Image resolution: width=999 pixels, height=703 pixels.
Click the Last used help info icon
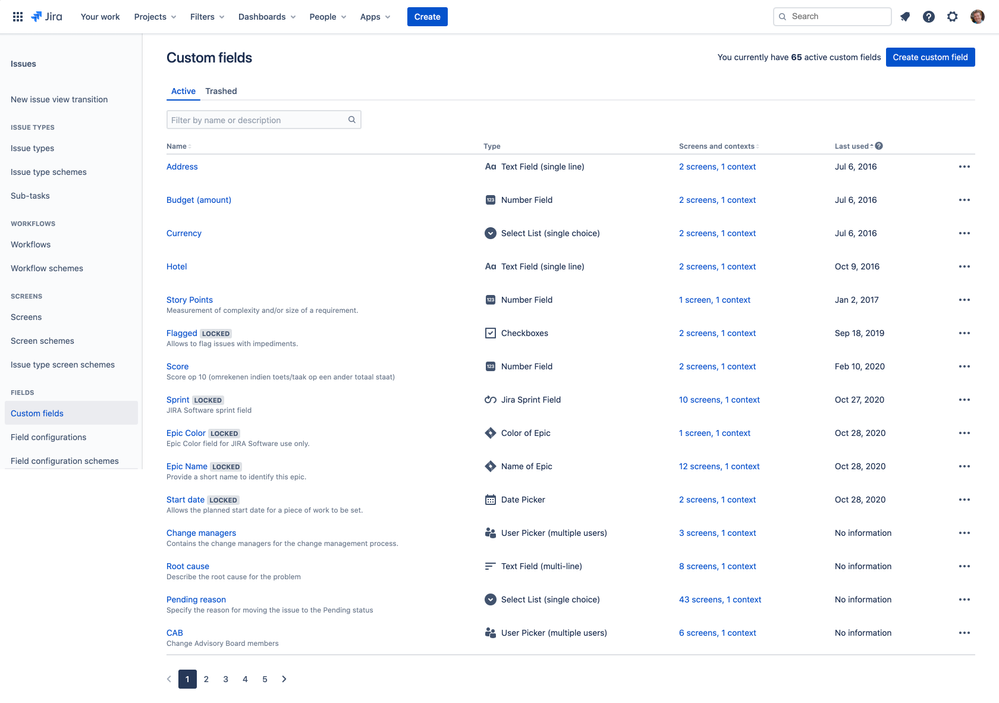pyautogui.click(x=879, y=146)
